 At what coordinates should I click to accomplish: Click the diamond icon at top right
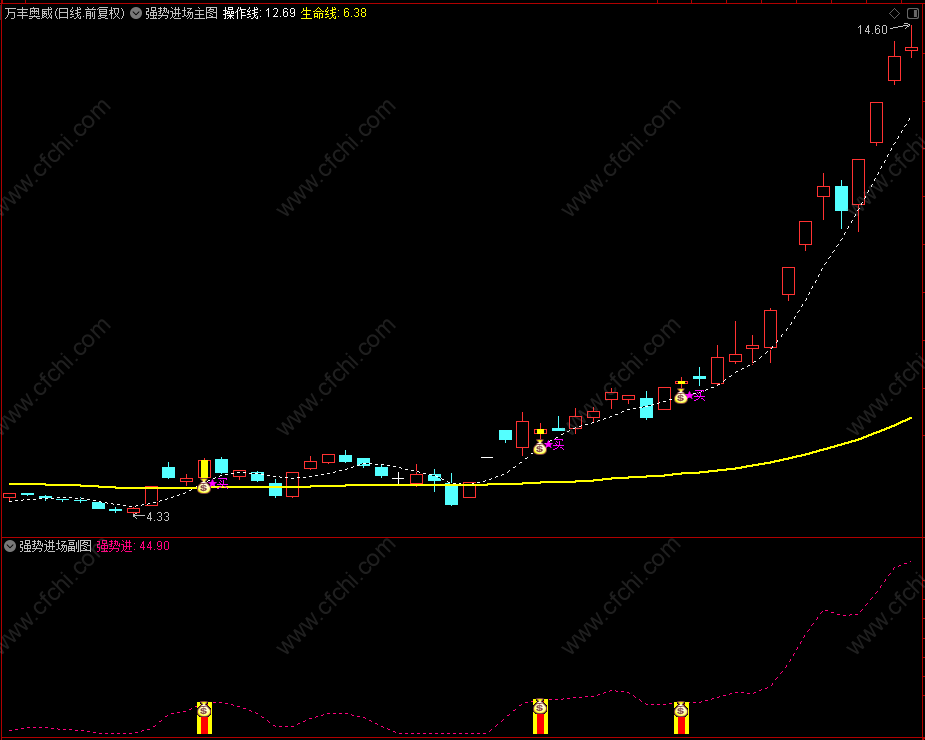tap(894, 13)
